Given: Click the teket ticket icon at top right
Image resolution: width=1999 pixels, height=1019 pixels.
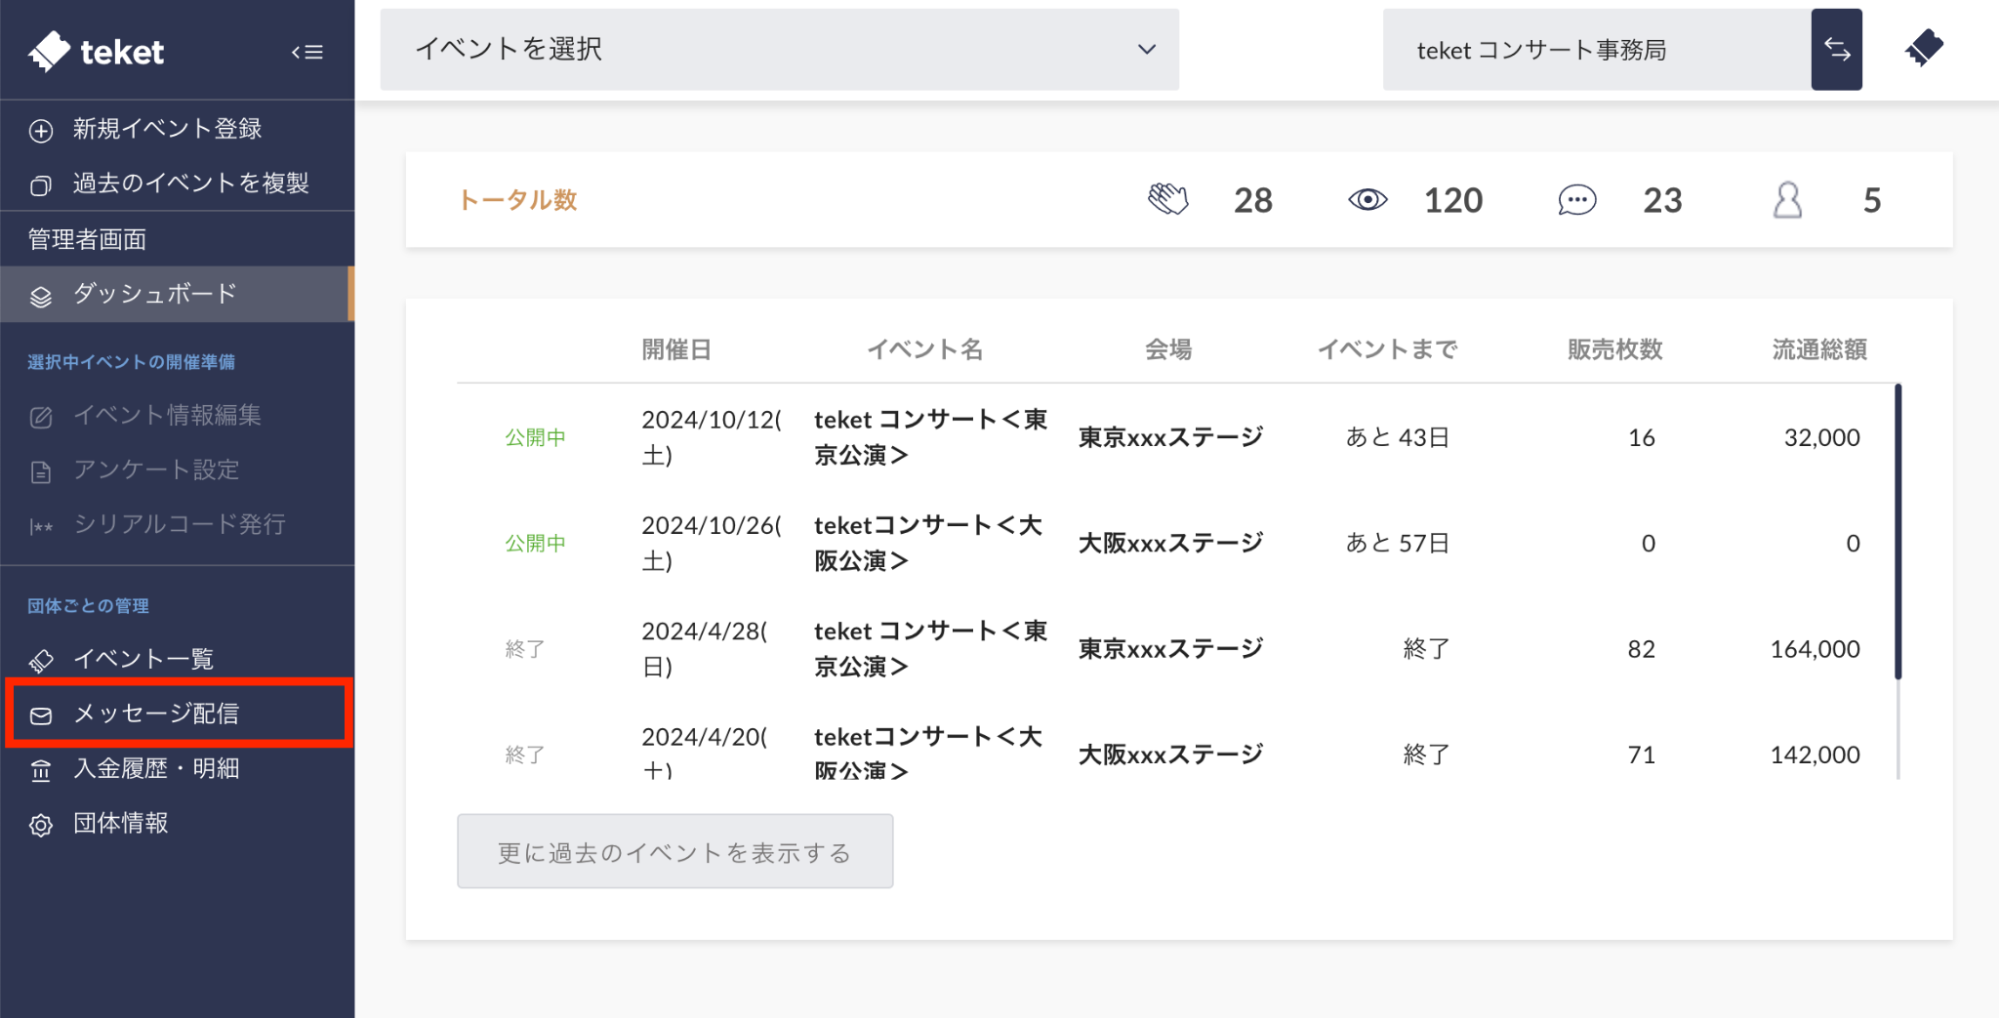Looking at the screenshot, I should click(x=1924, y=47).
